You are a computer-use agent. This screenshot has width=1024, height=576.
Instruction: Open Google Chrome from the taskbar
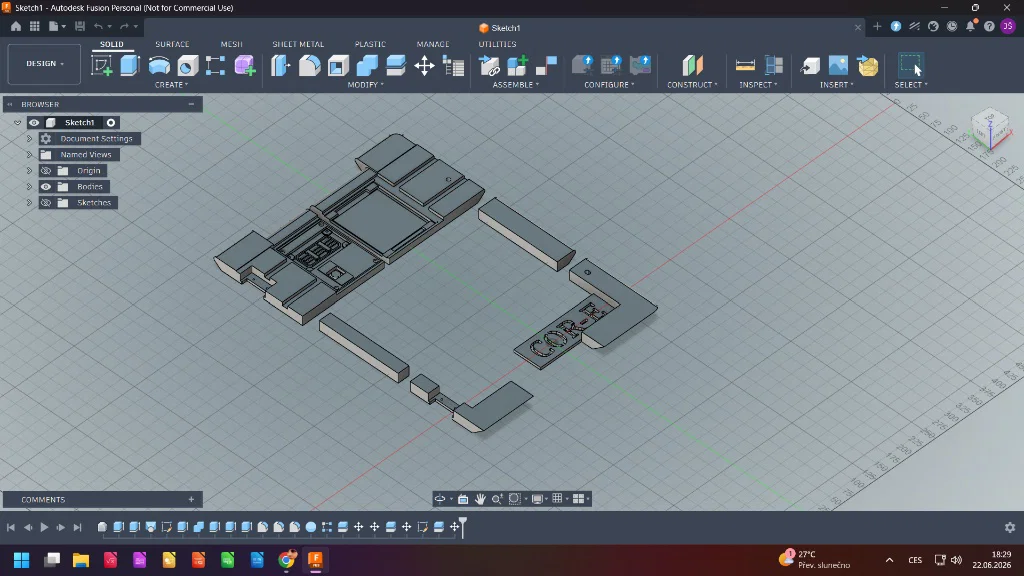(286, 560)
